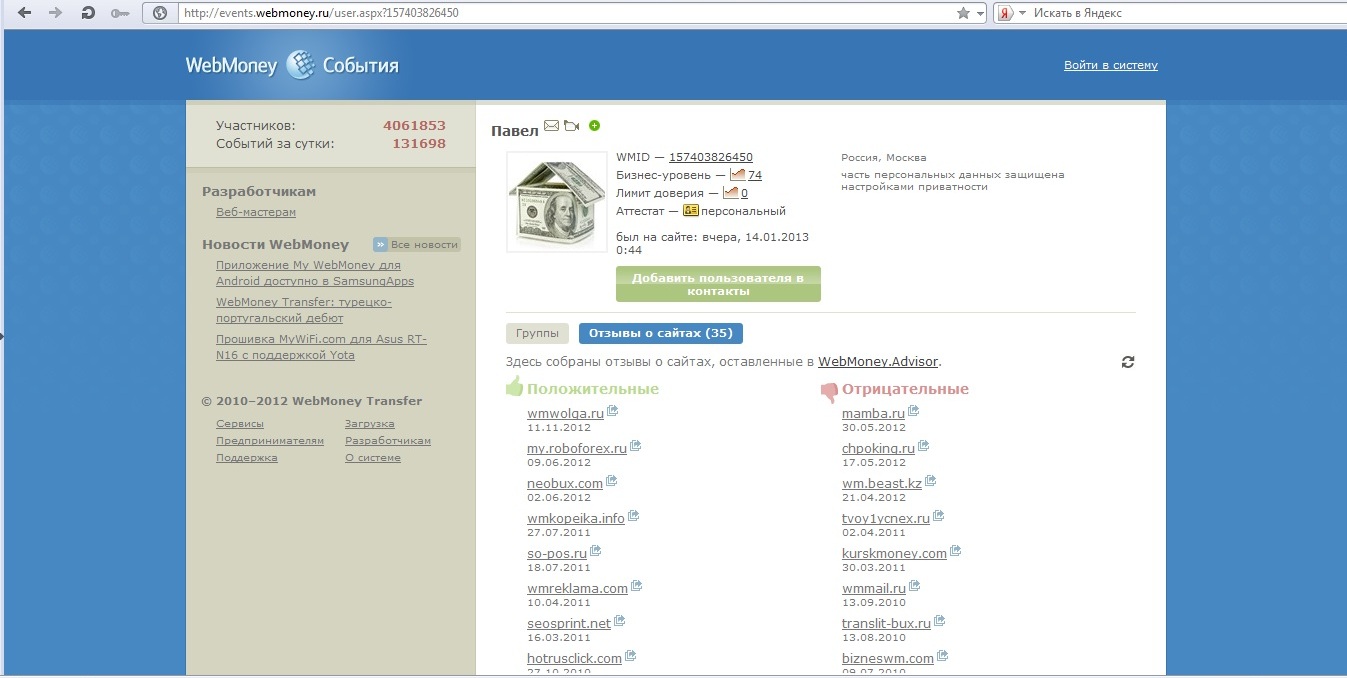Click Добавить пользователя в контакты button
The image size is (1347, 678).
(718, 284)
